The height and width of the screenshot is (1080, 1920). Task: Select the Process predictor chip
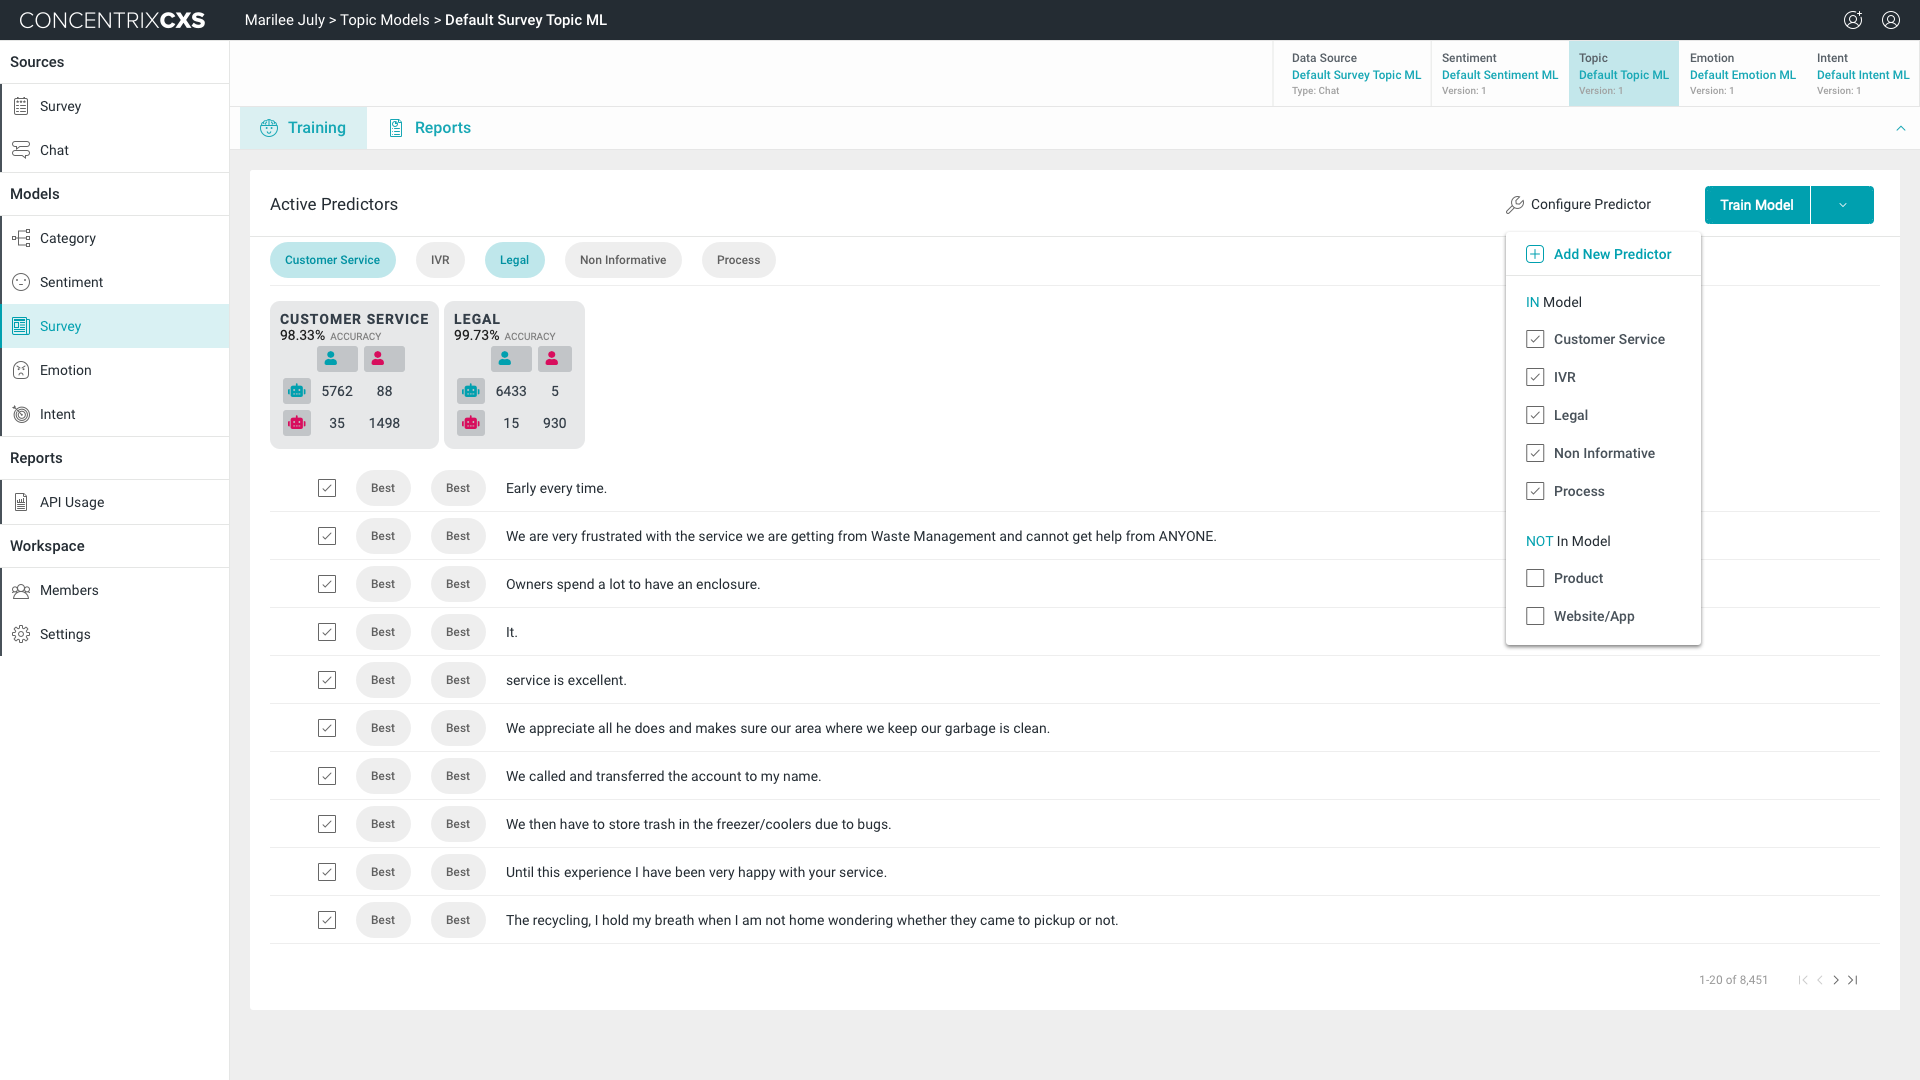(x=738, y=260)
